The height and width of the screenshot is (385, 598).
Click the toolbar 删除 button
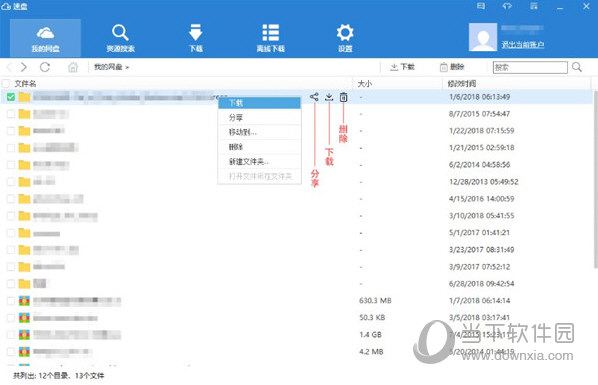[452, 67]
